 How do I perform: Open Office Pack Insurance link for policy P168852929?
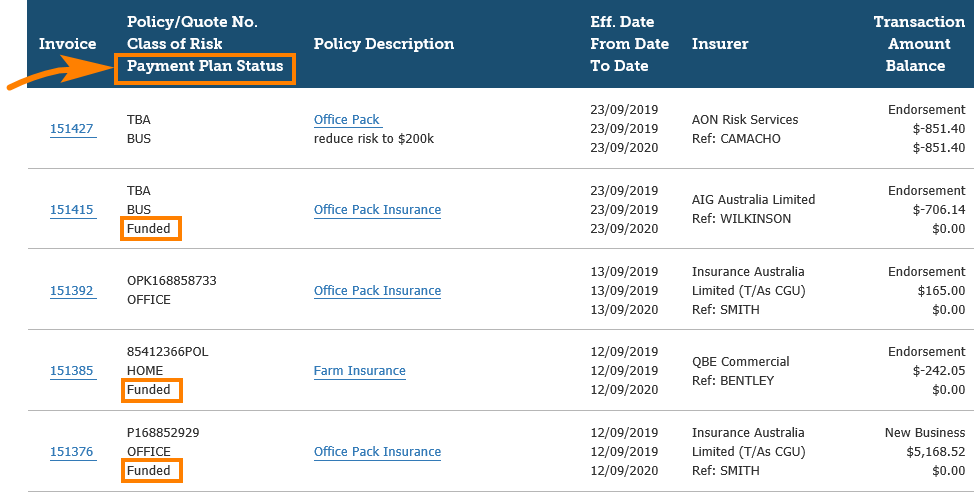pos(377,452)
